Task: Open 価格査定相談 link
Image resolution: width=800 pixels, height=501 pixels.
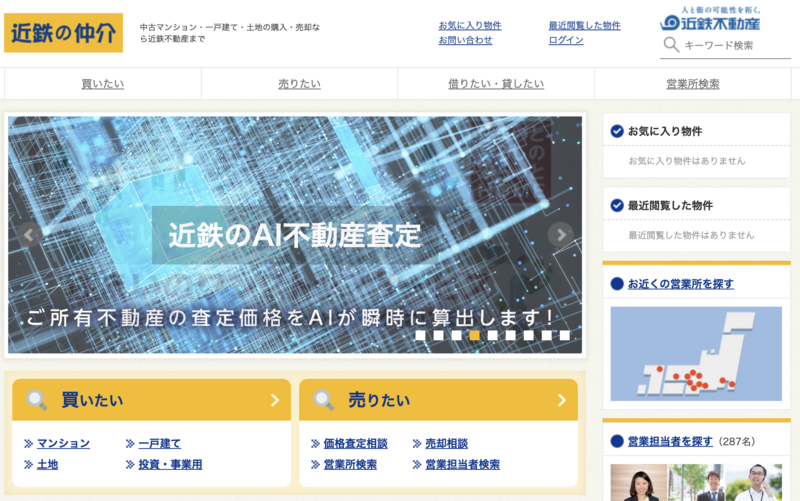Action: tap(356, 443)
